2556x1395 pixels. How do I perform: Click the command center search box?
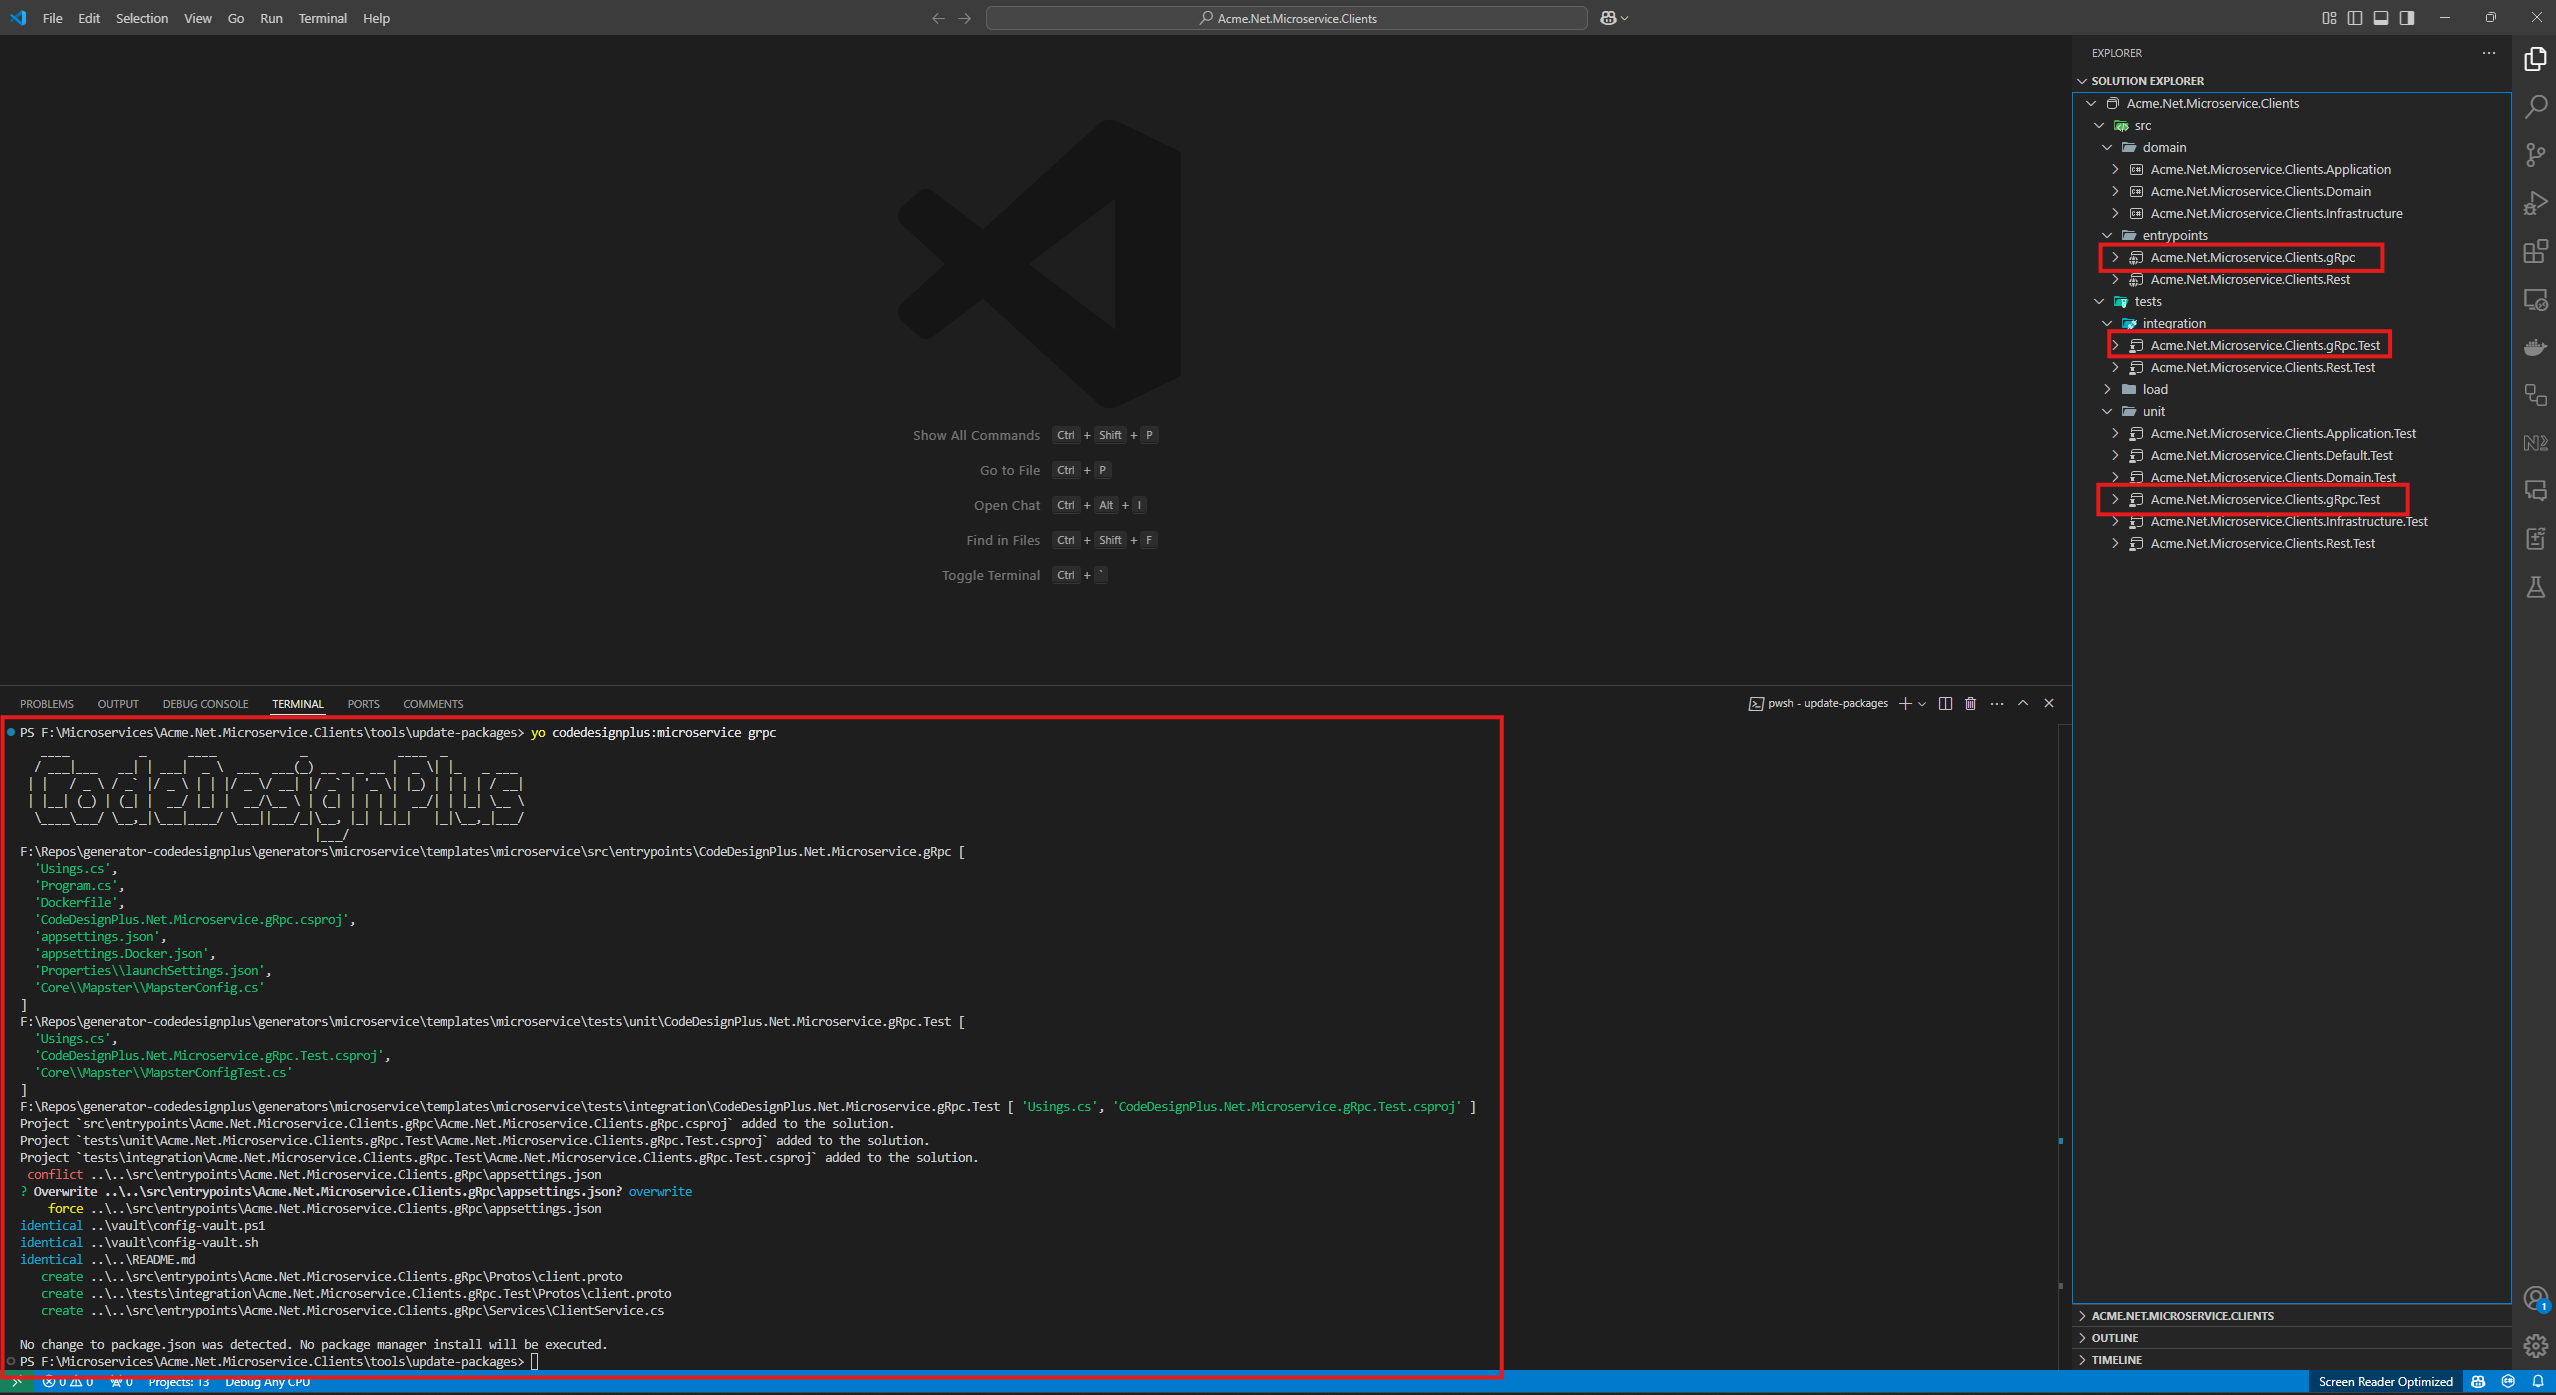[x=1287, y=18]
